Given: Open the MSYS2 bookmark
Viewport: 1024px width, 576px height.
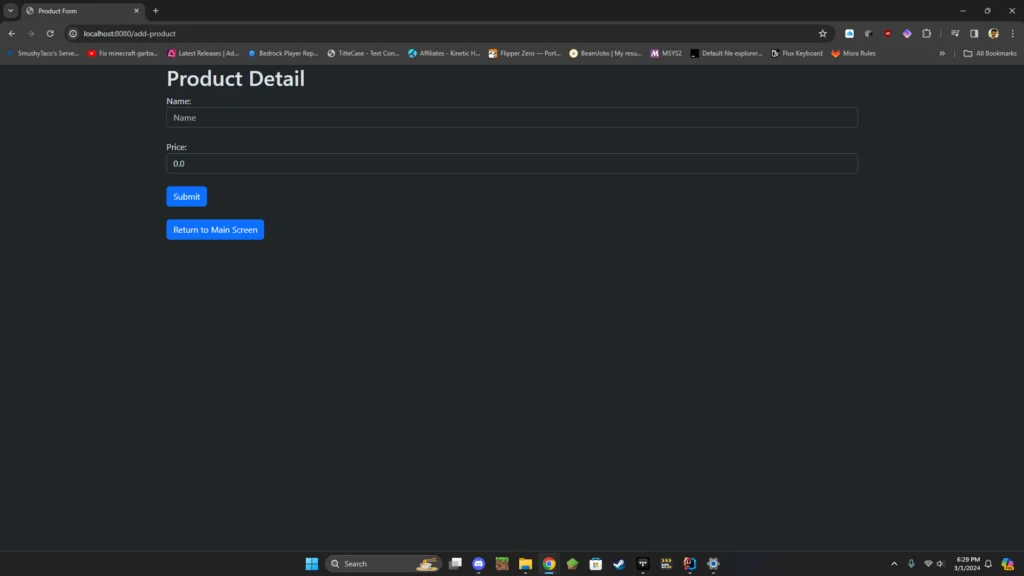Looking at the screenshot, I should click(666, 54).
